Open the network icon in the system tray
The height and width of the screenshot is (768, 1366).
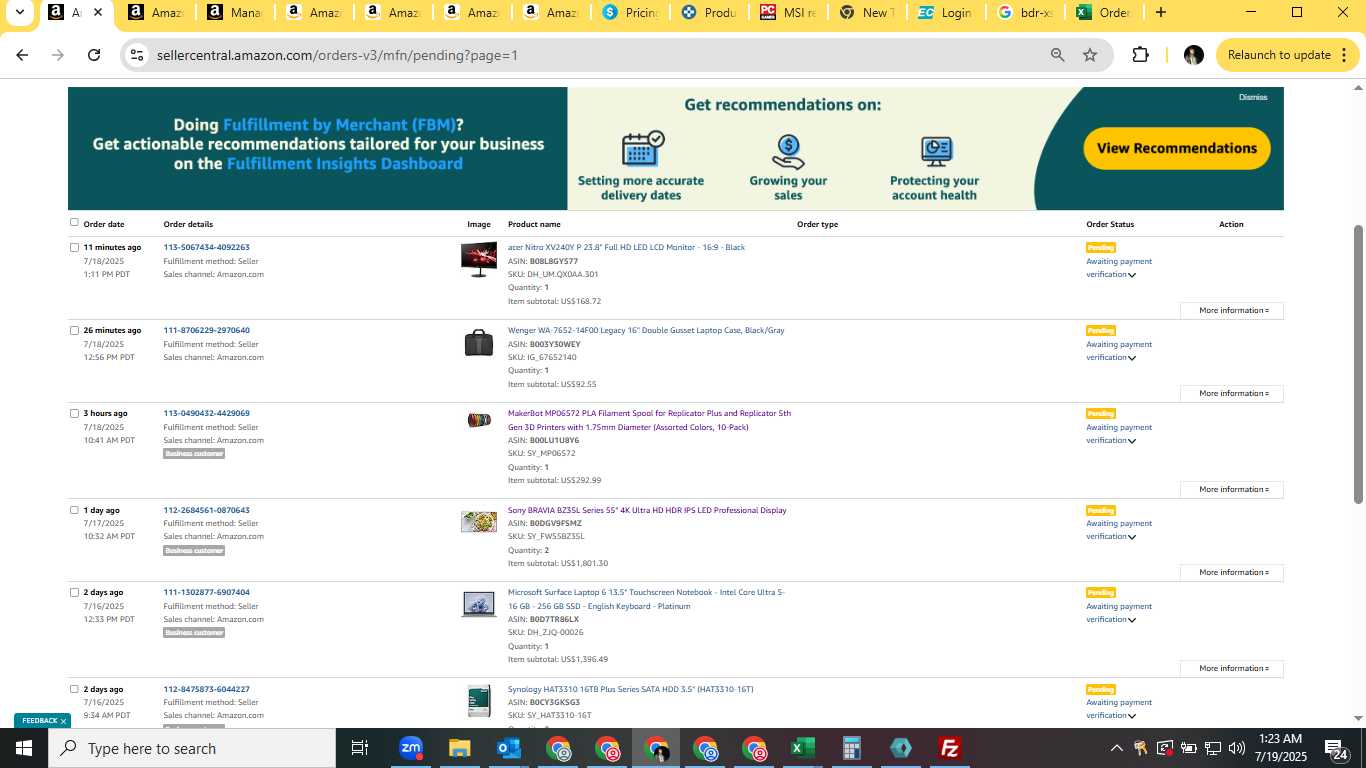[x=1213, y=748]
